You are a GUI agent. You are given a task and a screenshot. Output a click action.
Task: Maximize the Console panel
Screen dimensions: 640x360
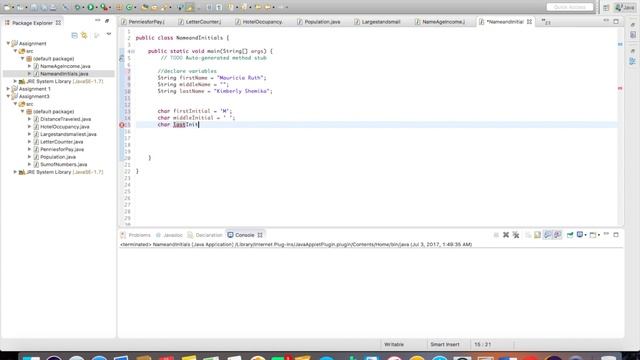coord(616,235)
